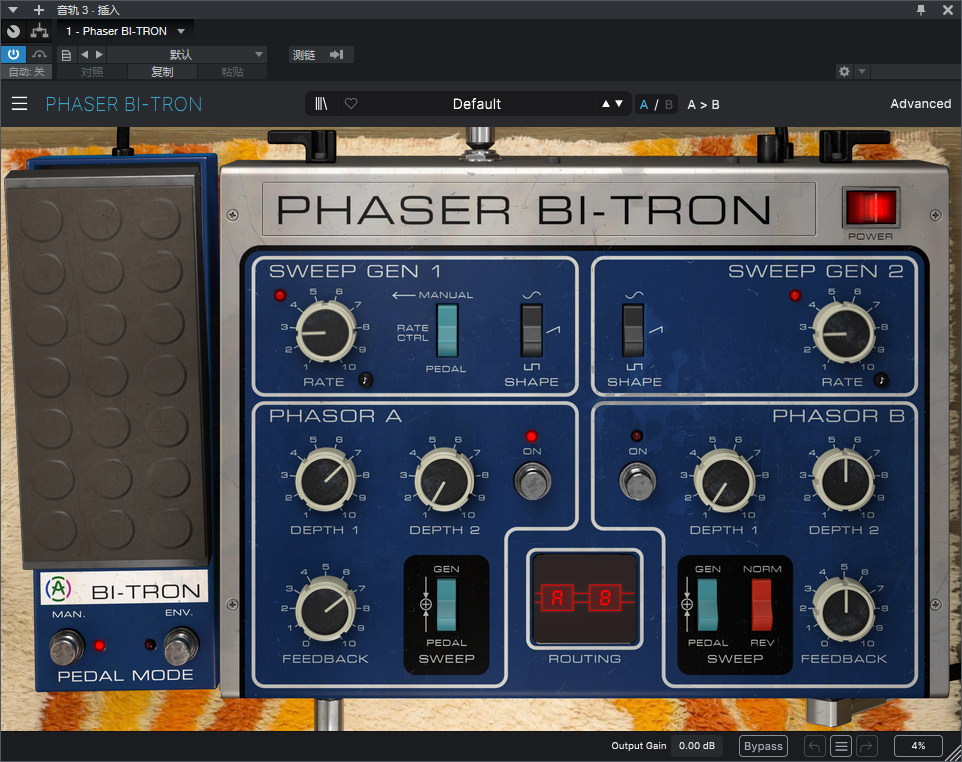Adjust the Phasor A DEPTH 1 knob

[326, 480]
